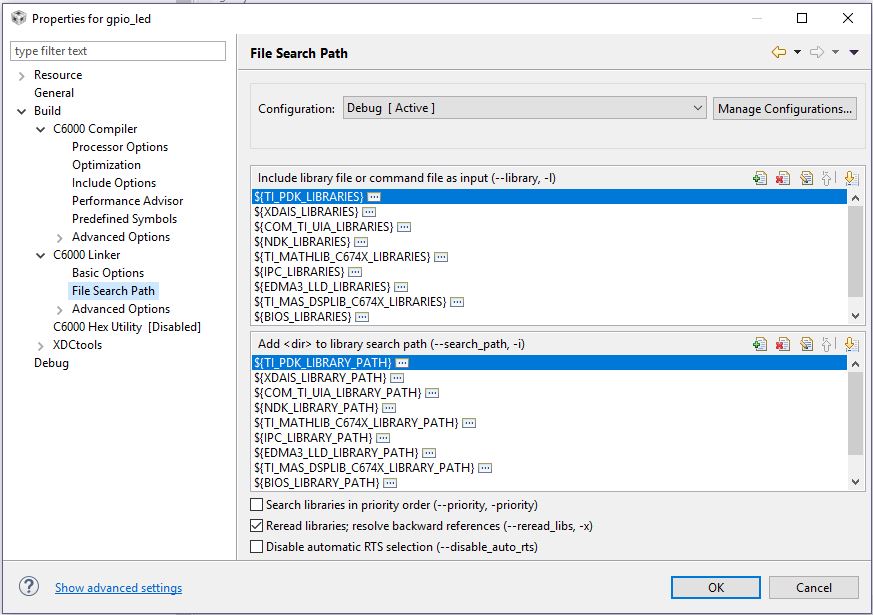Click Edit icon for library search path list
This screenshot has height=615, width=873.
point(806,344)
